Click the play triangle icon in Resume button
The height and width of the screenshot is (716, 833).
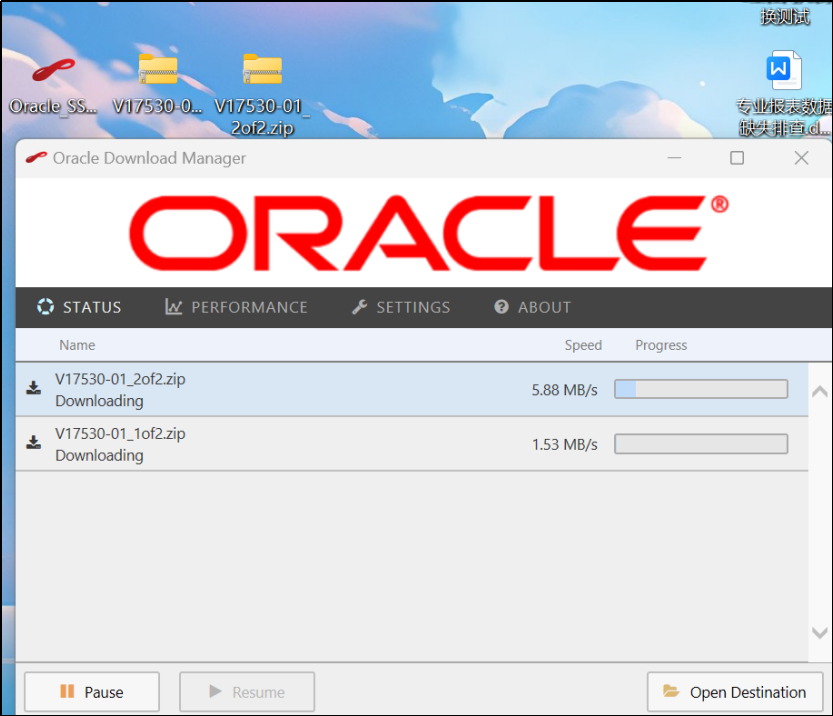[x=215, y=691]
